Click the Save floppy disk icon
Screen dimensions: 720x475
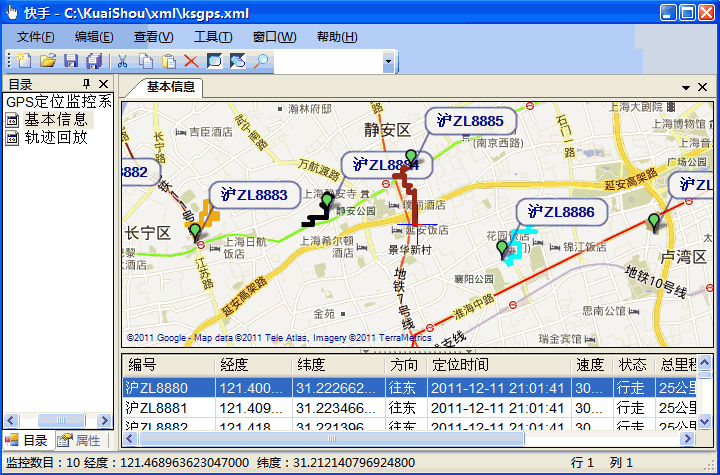[x=71, y=61]
